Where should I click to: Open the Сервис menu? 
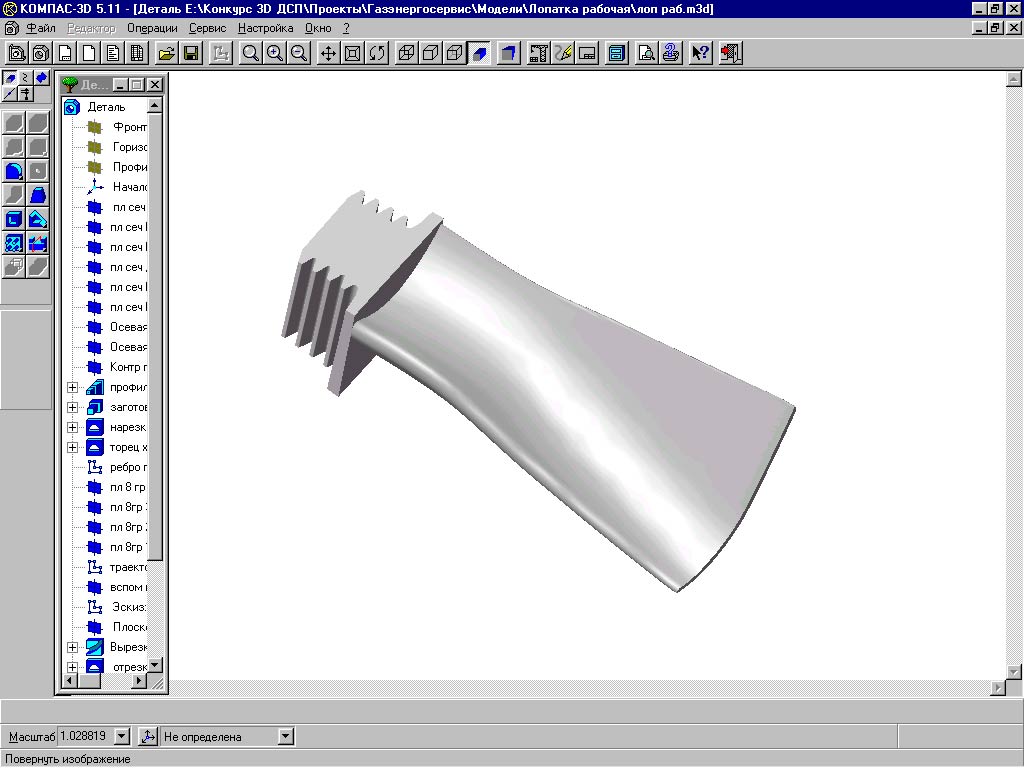(207, 28)
